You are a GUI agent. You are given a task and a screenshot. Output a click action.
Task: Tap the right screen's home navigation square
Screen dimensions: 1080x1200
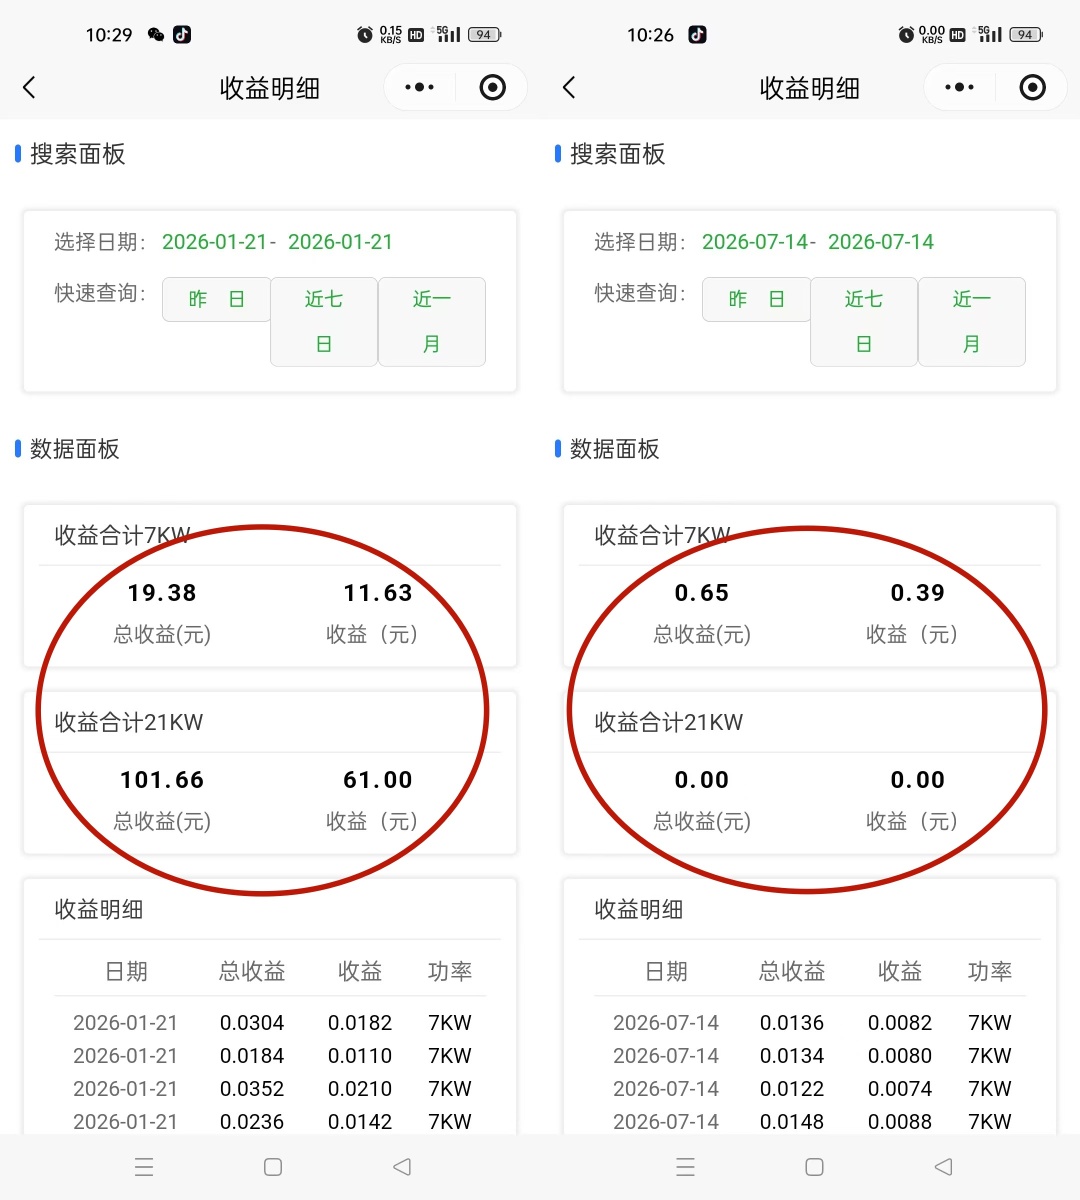(814, 1167)
